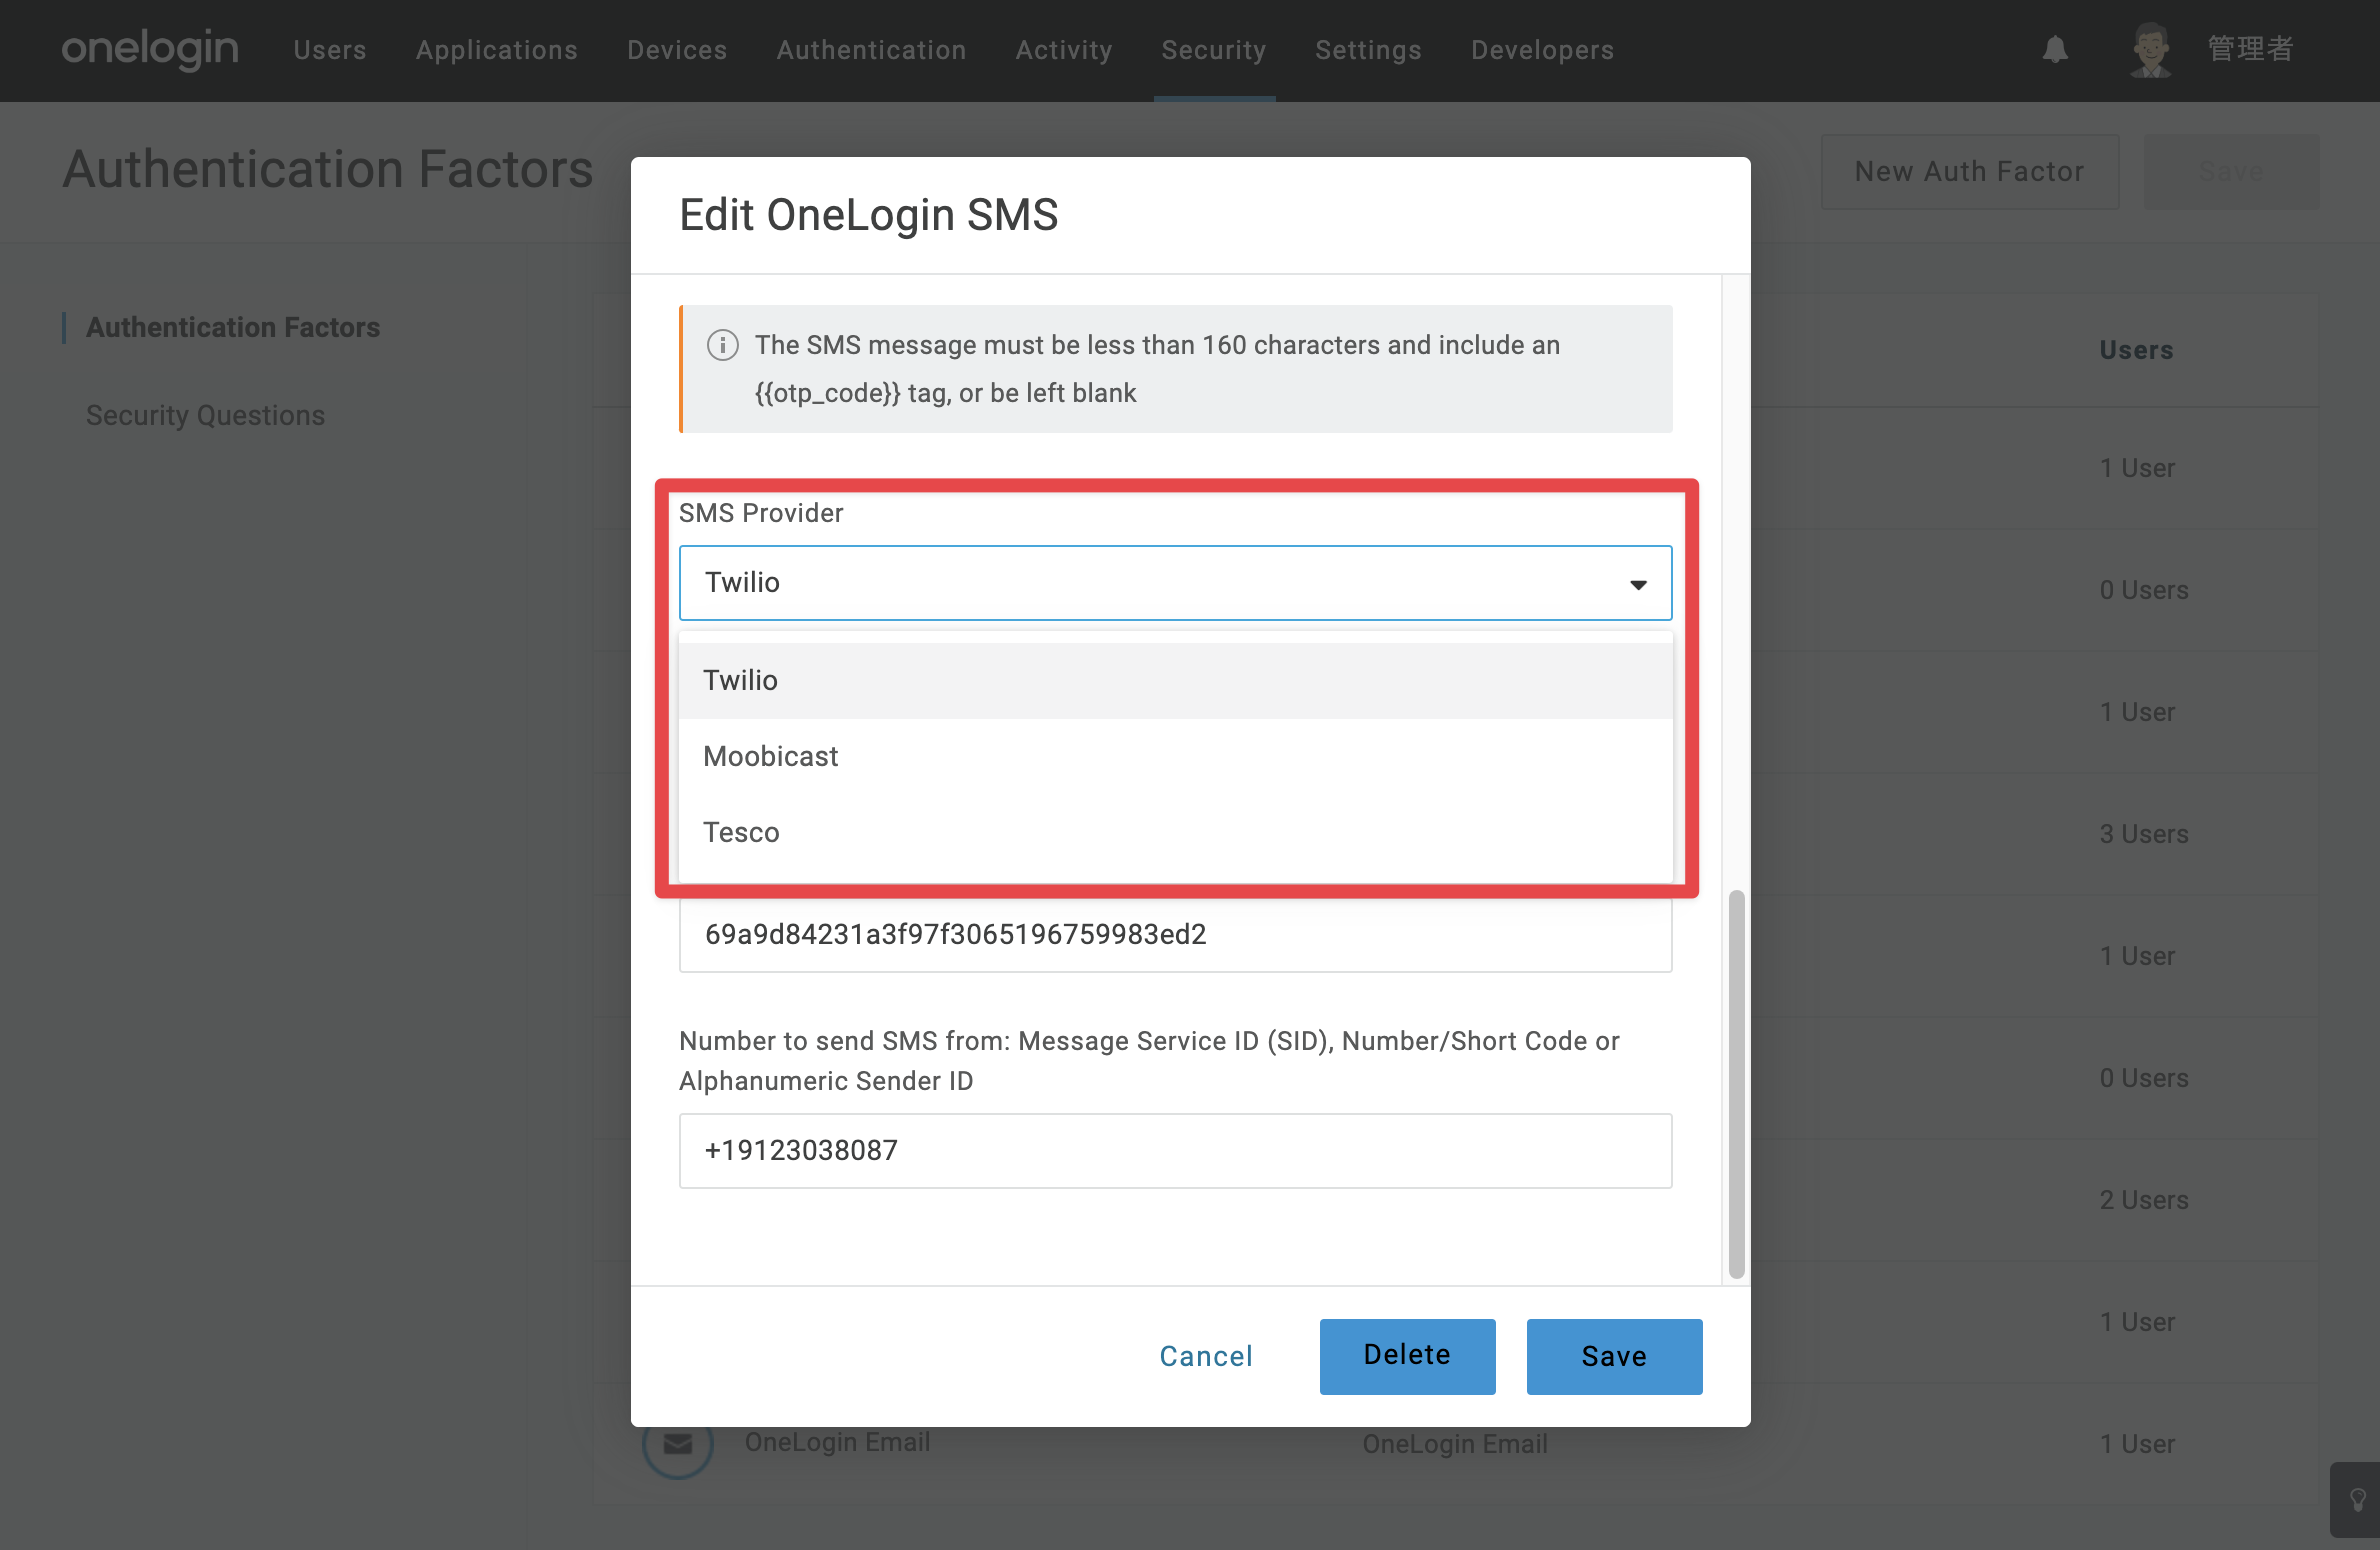
Task: Click the Edit OneLogin SMS title
Action: pos(868,215)
